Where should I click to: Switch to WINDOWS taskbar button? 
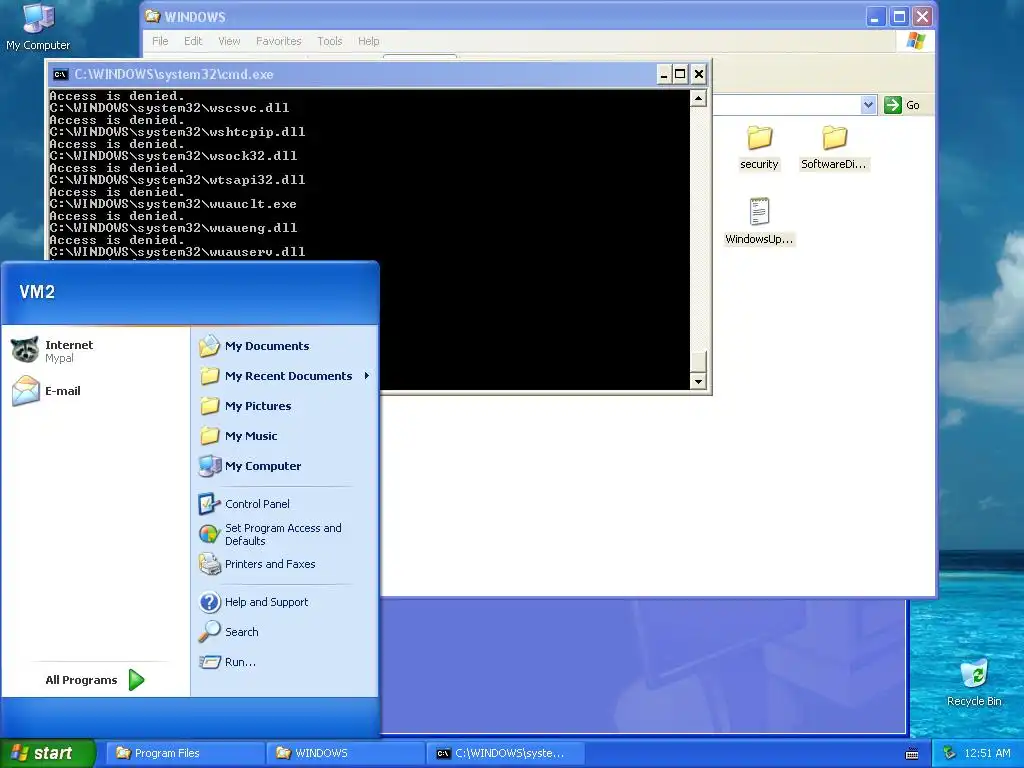click(x=345, y=753)
